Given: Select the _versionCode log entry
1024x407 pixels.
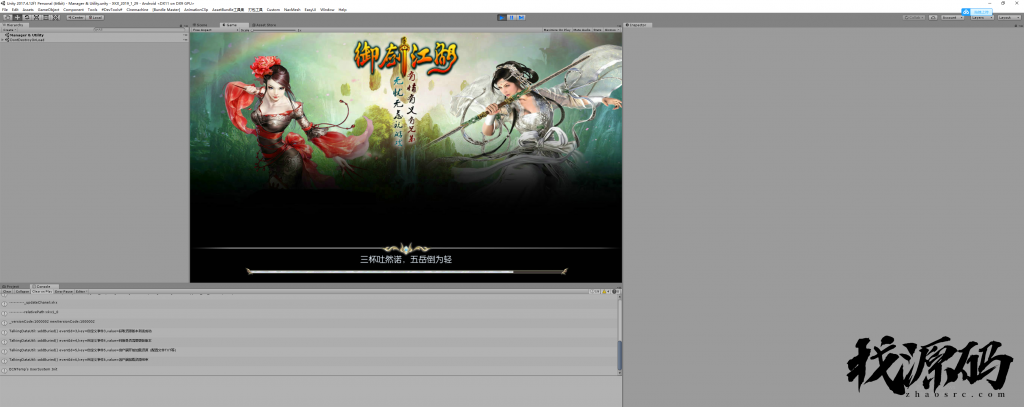Looking at the screenshot, I should click(308, 321).
